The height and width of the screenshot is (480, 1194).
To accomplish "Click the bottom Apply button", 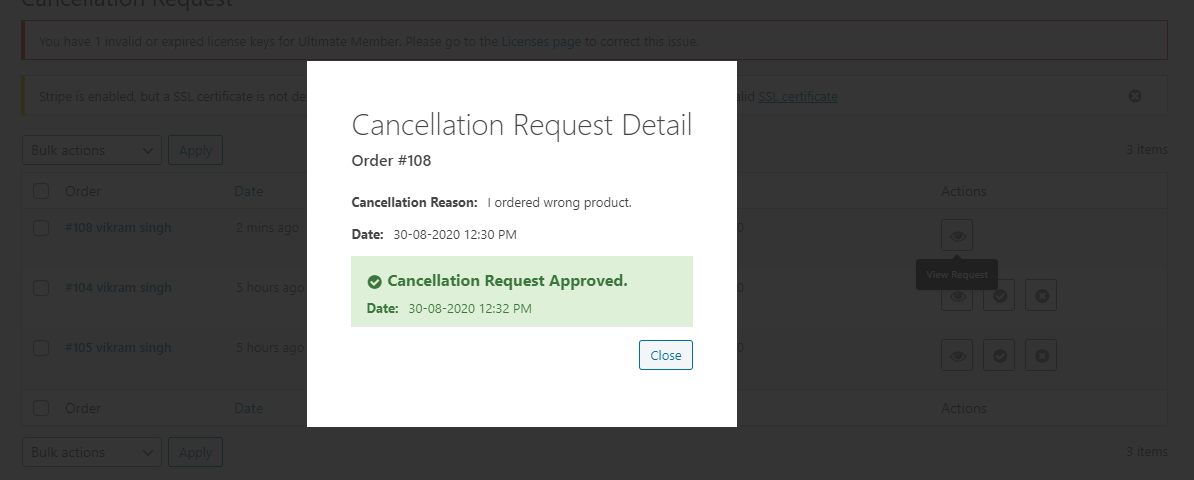I will pos(195,452).
